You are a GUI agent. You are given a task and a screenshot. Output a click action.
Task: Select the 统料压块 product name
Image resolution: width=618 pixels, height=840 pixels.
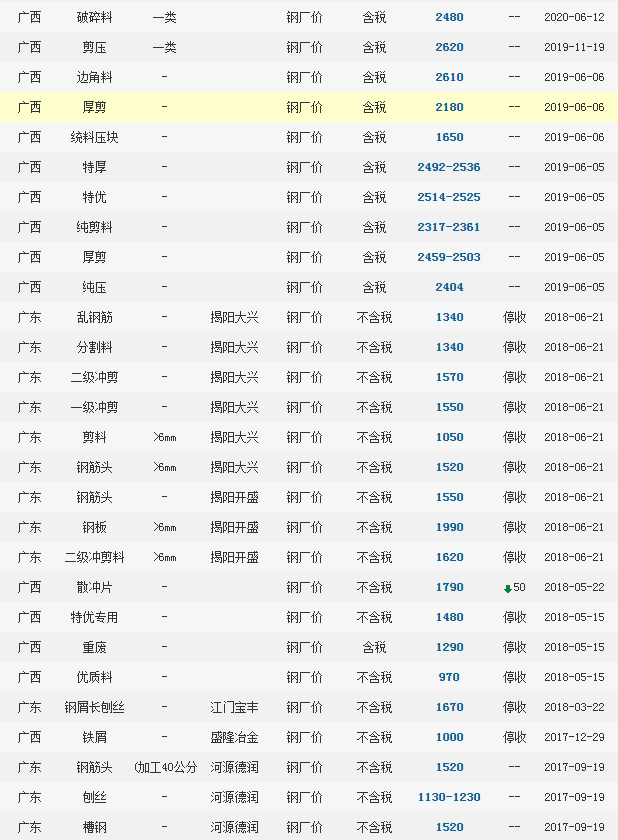click(94, 137)
